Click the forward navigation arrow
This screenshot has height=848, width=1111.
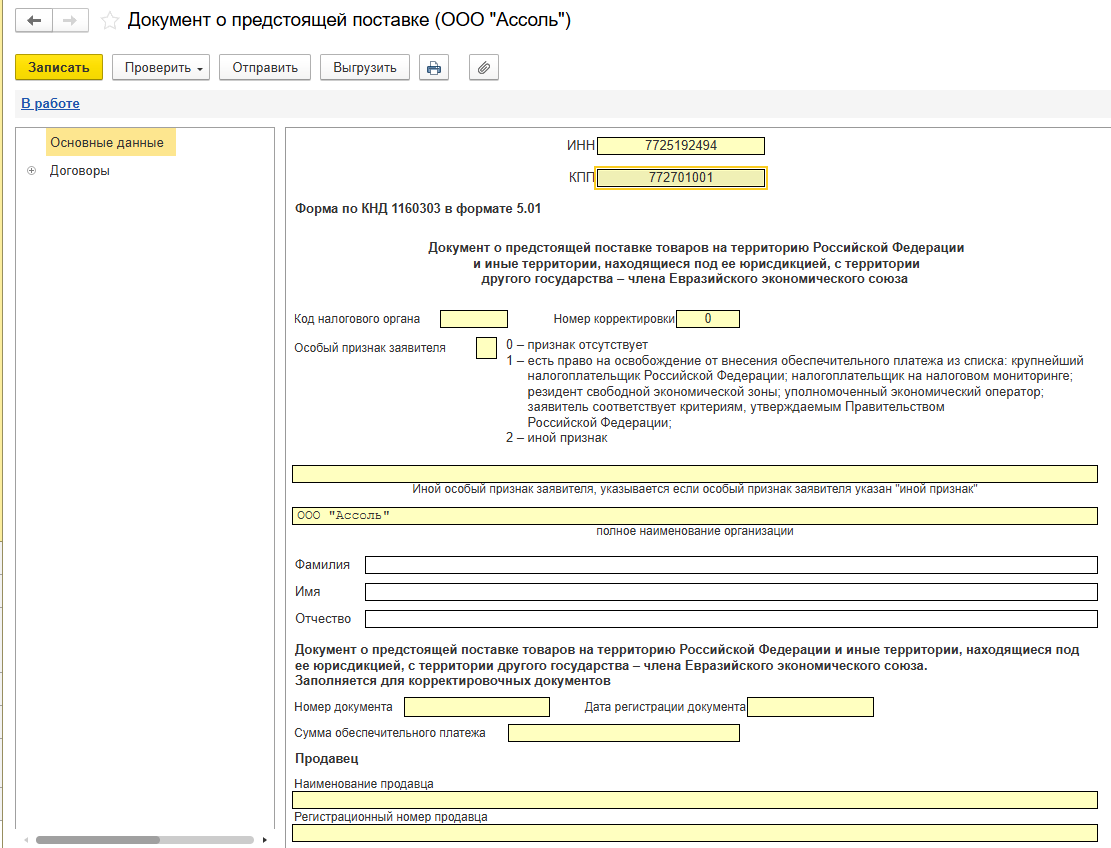[70, 20]
